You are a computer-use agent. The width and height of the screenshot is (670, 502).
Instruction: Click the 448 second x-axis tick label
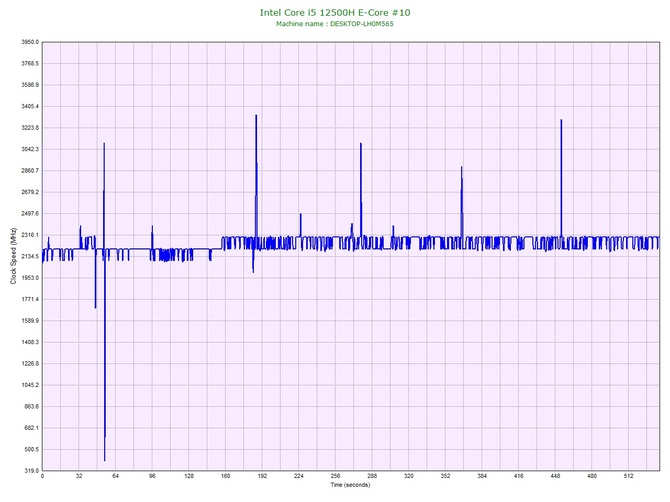tap(555, 476)
